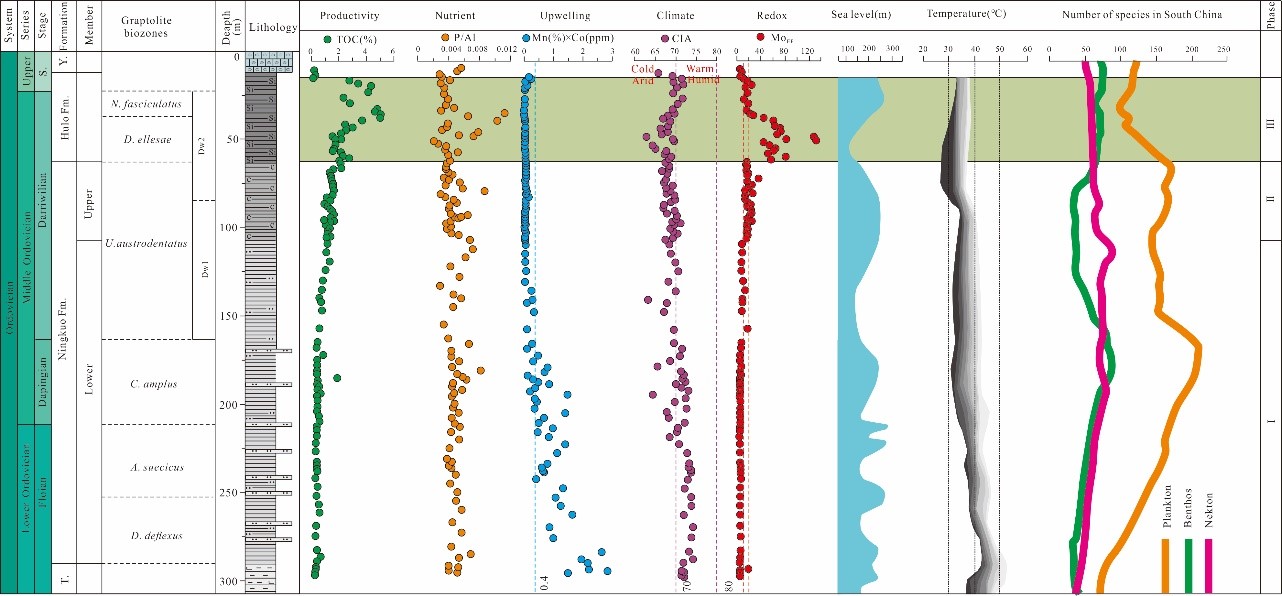
Task: Click the red 'Cold Arid' climate label
Action: [x=643, y=74]
